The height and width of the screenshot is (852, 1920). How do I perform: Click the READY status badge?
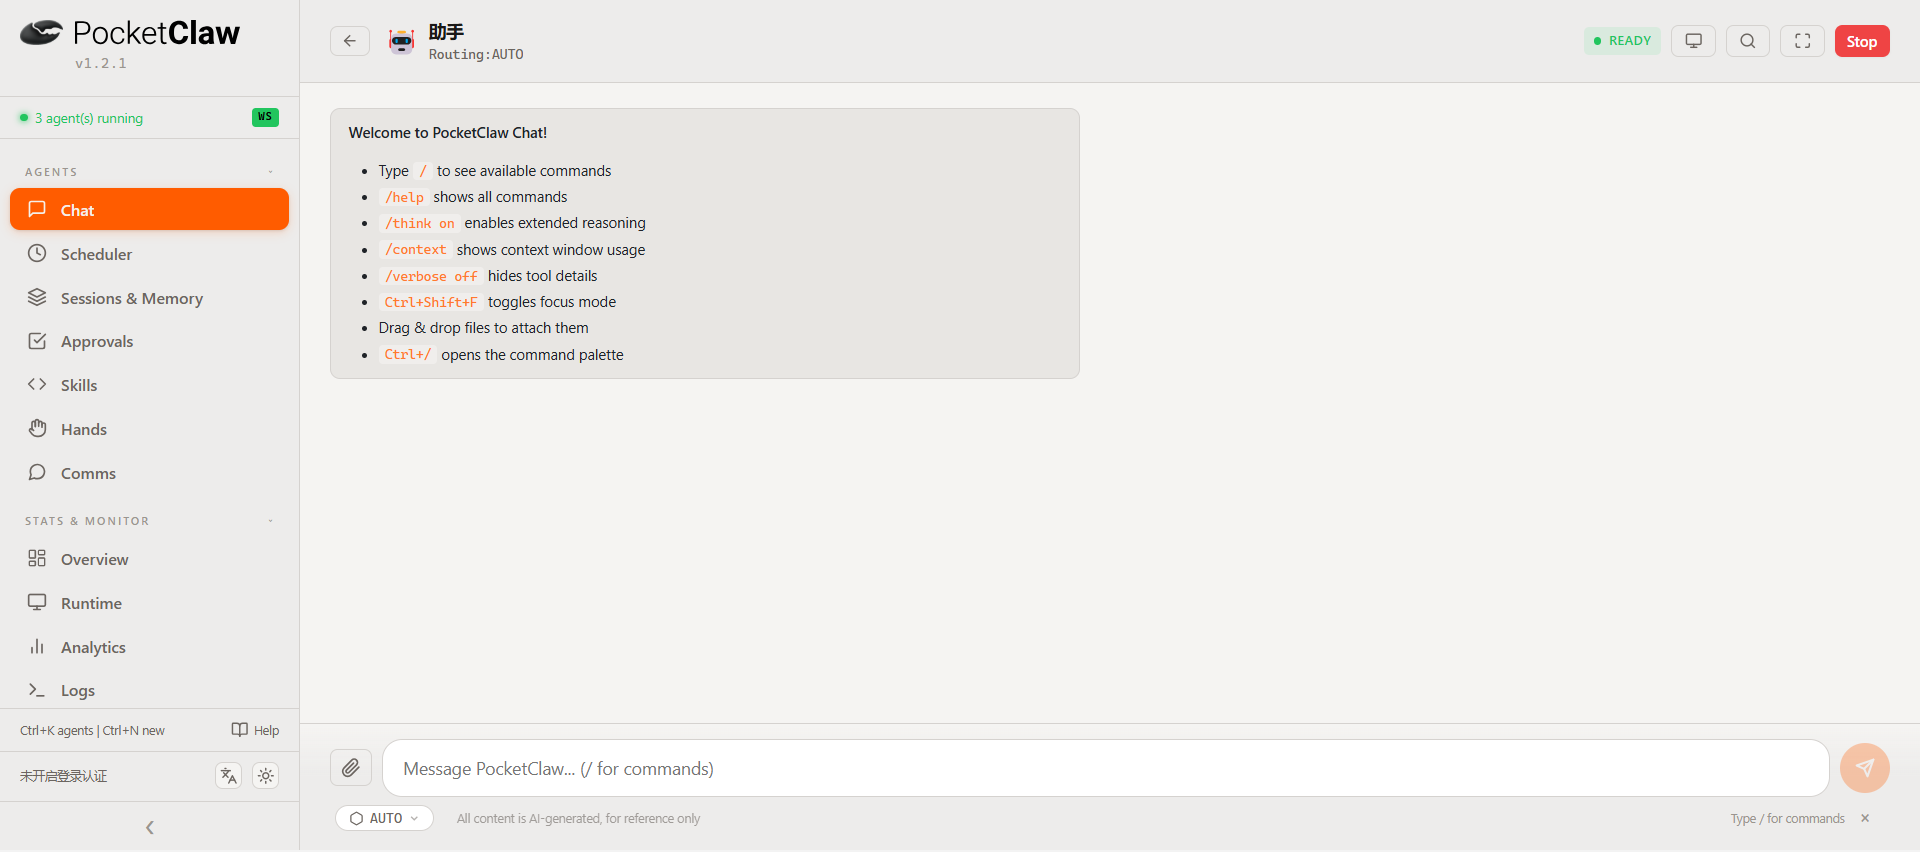coord(1622,41)
